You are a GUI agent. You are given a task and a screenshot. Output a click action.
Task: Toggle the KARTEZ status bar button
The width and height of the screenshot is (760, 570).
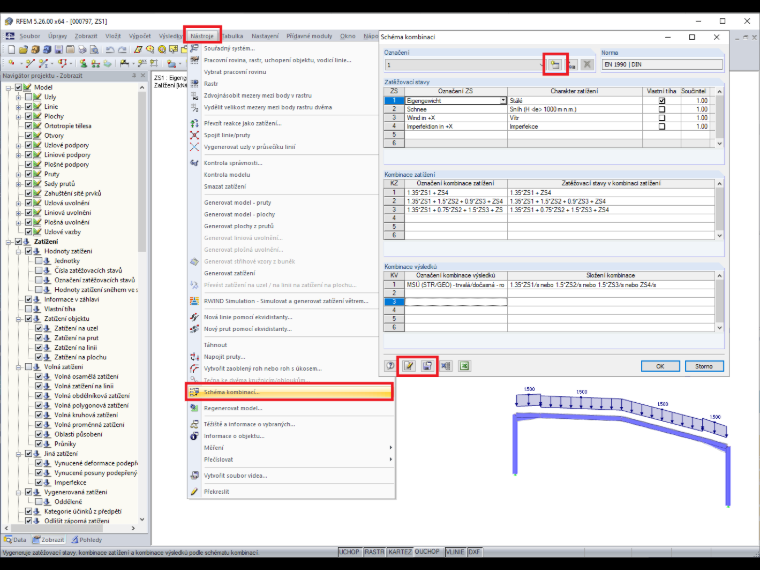(400, 552)
